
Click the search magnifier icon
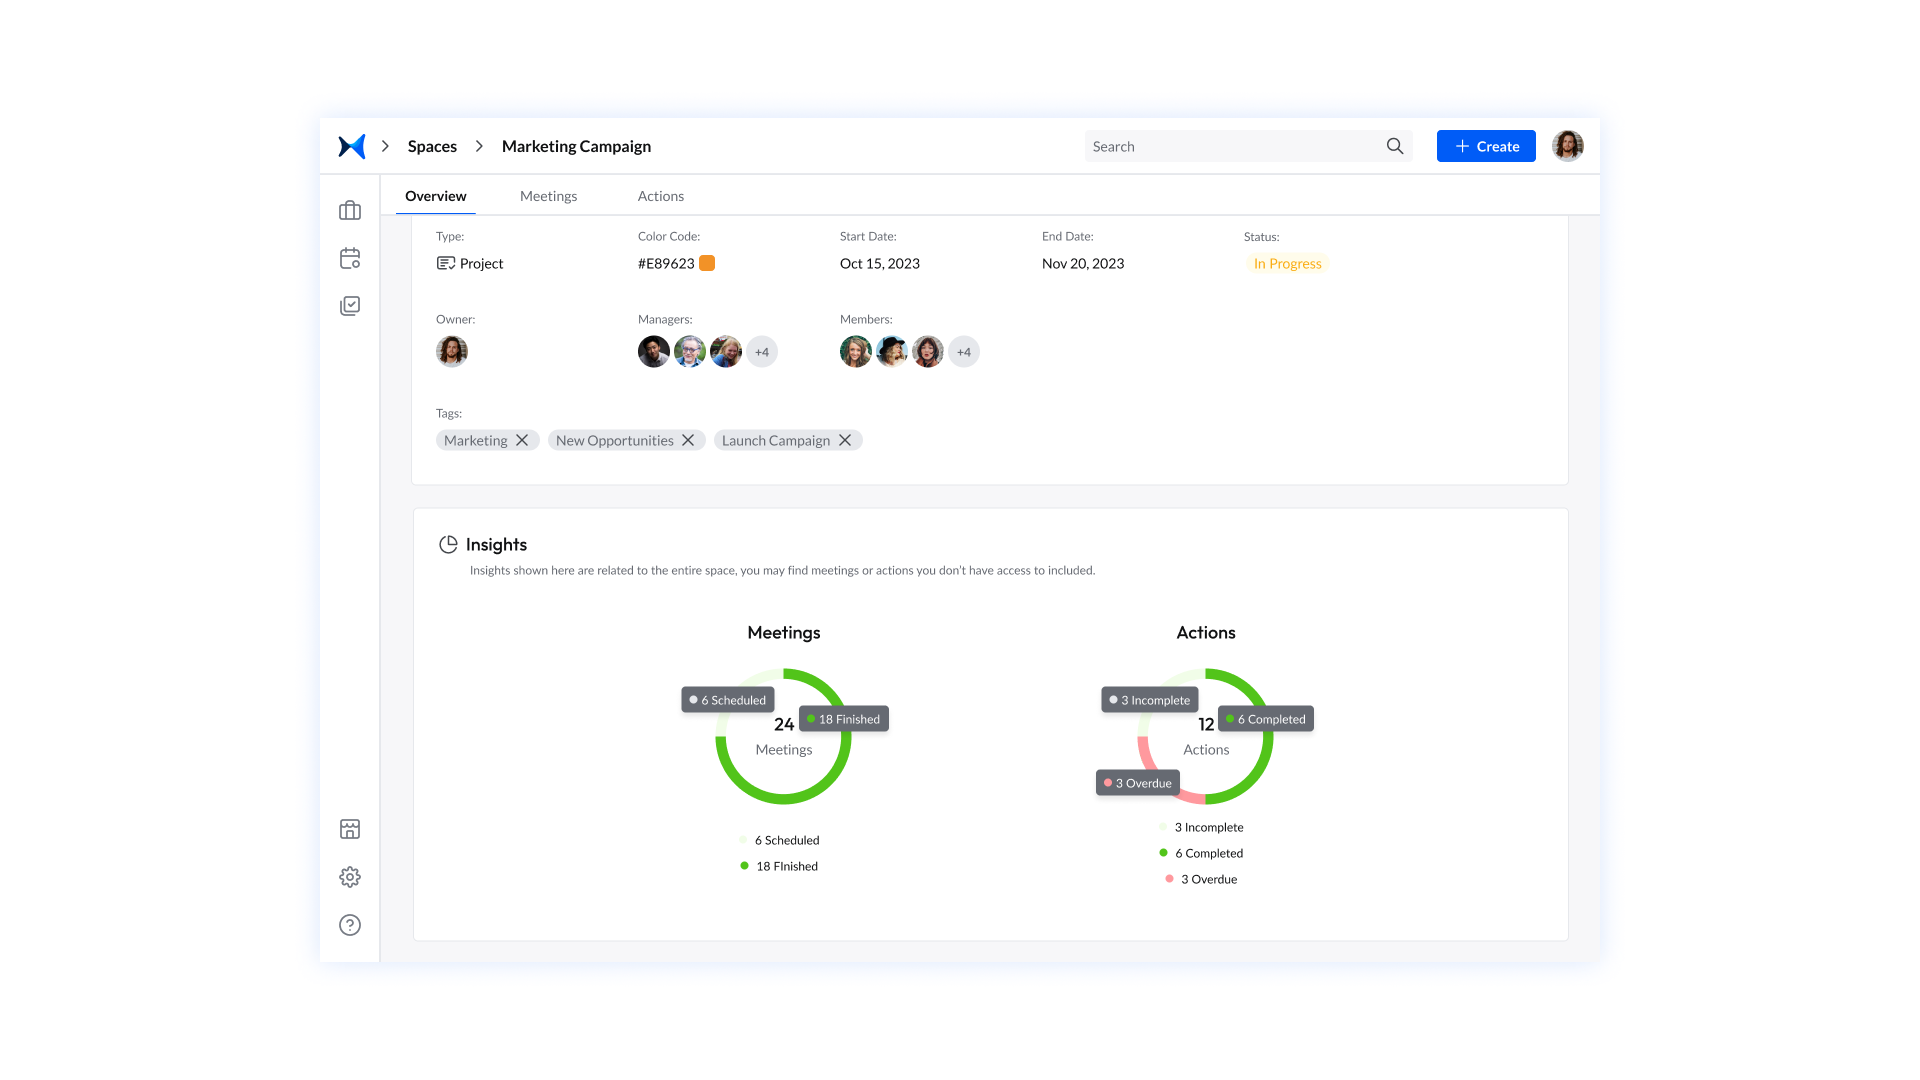[1394, 146]
